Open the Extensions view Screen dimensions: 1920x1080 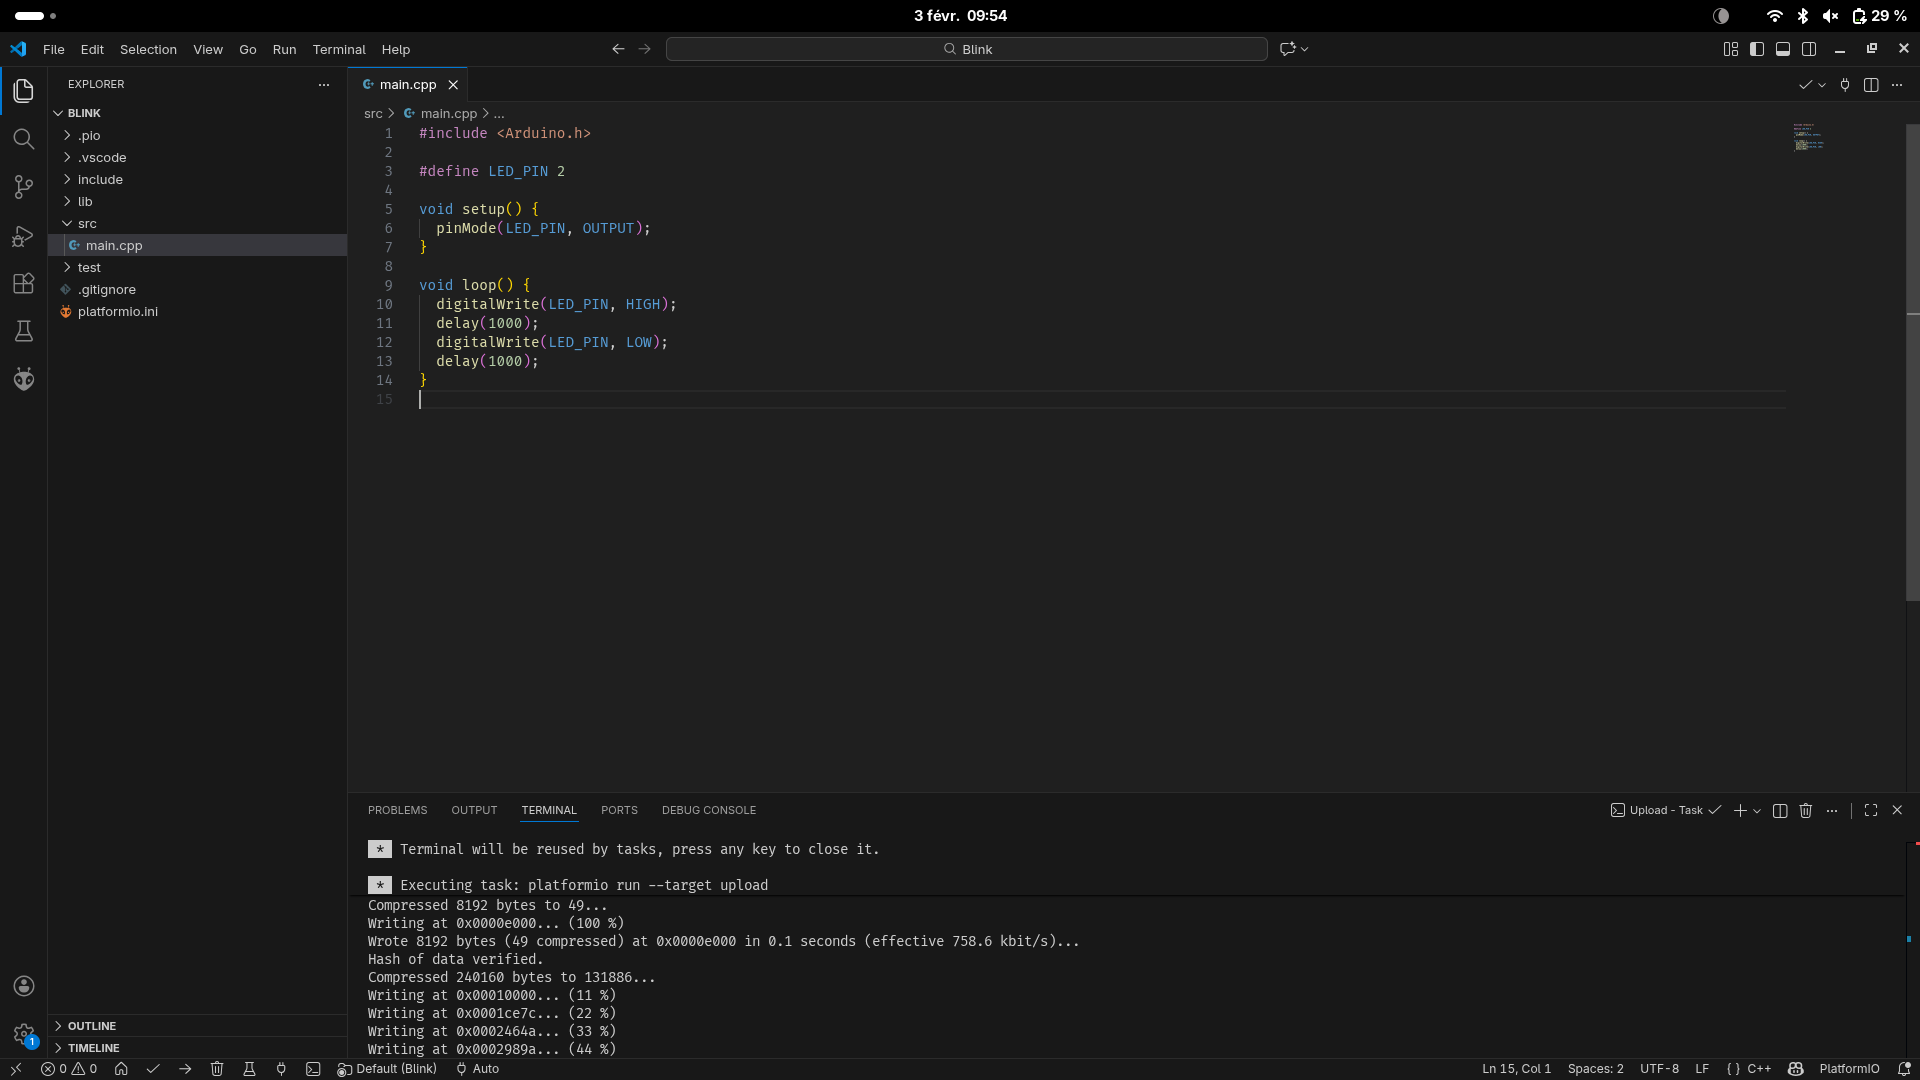tap(24, 283)
